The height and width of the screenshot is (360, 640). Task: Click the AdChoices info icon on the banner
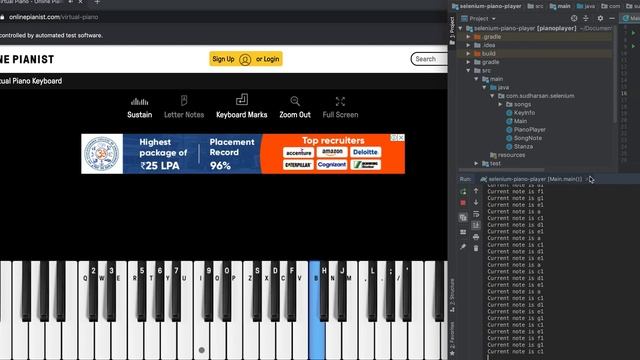tap(394, 138)
